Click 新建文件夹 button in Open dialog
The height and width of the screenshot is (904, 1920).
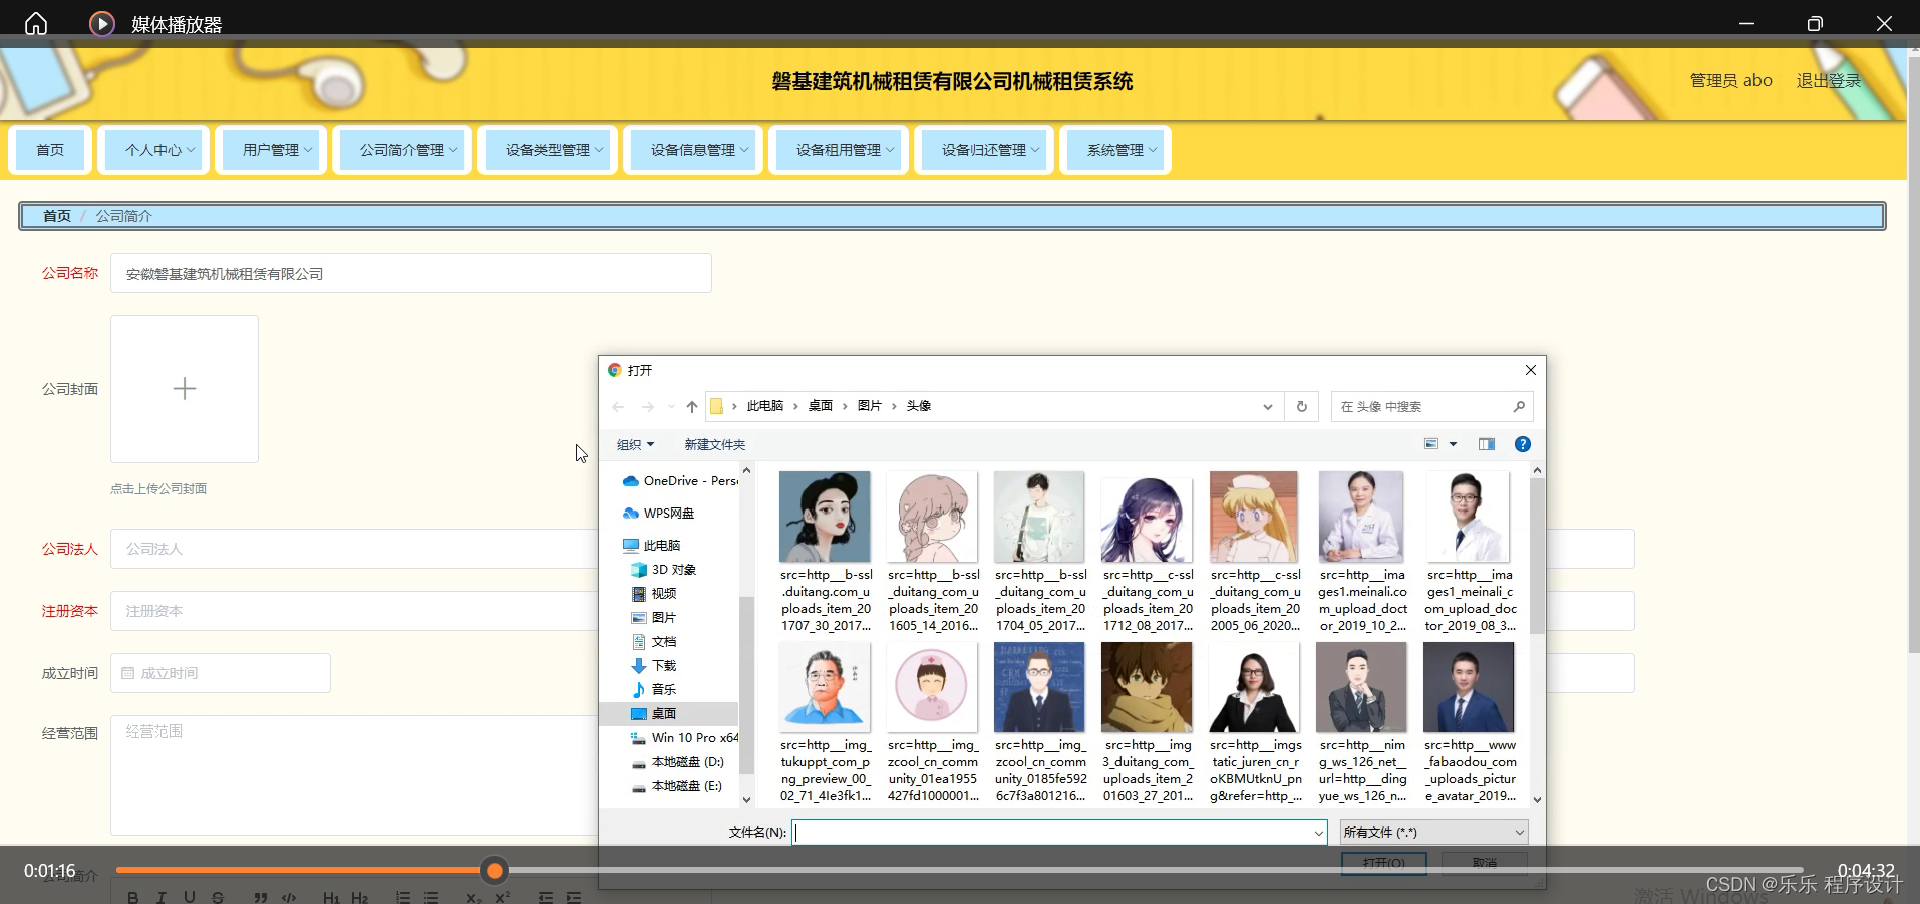714,444
